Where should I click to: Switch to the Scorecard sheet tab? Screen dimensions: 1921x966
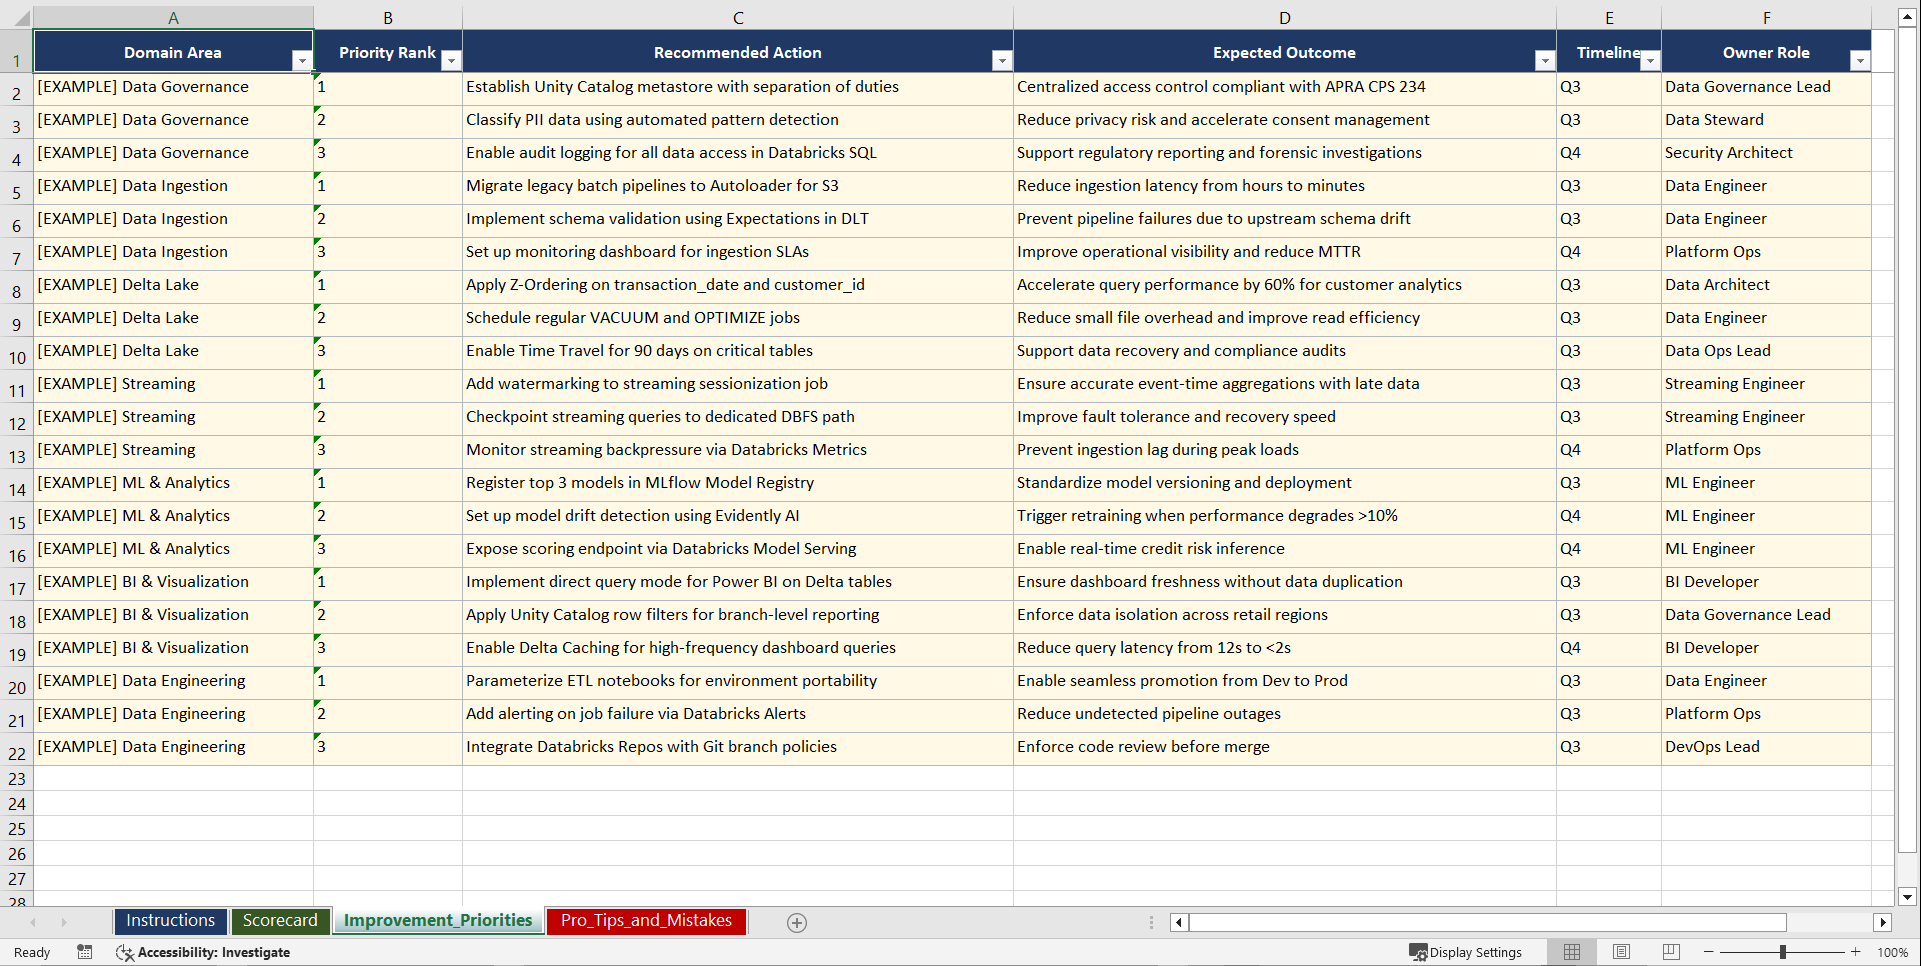[x=281, y=921]
